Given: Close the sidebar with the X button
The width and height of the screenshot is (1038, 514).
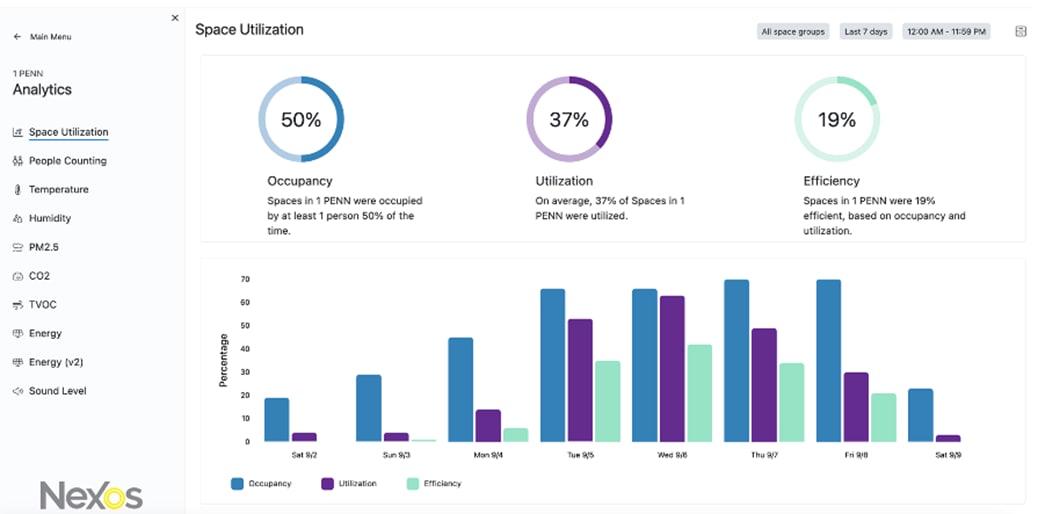Looking at the screenshot, I should [x=175, y=18].
